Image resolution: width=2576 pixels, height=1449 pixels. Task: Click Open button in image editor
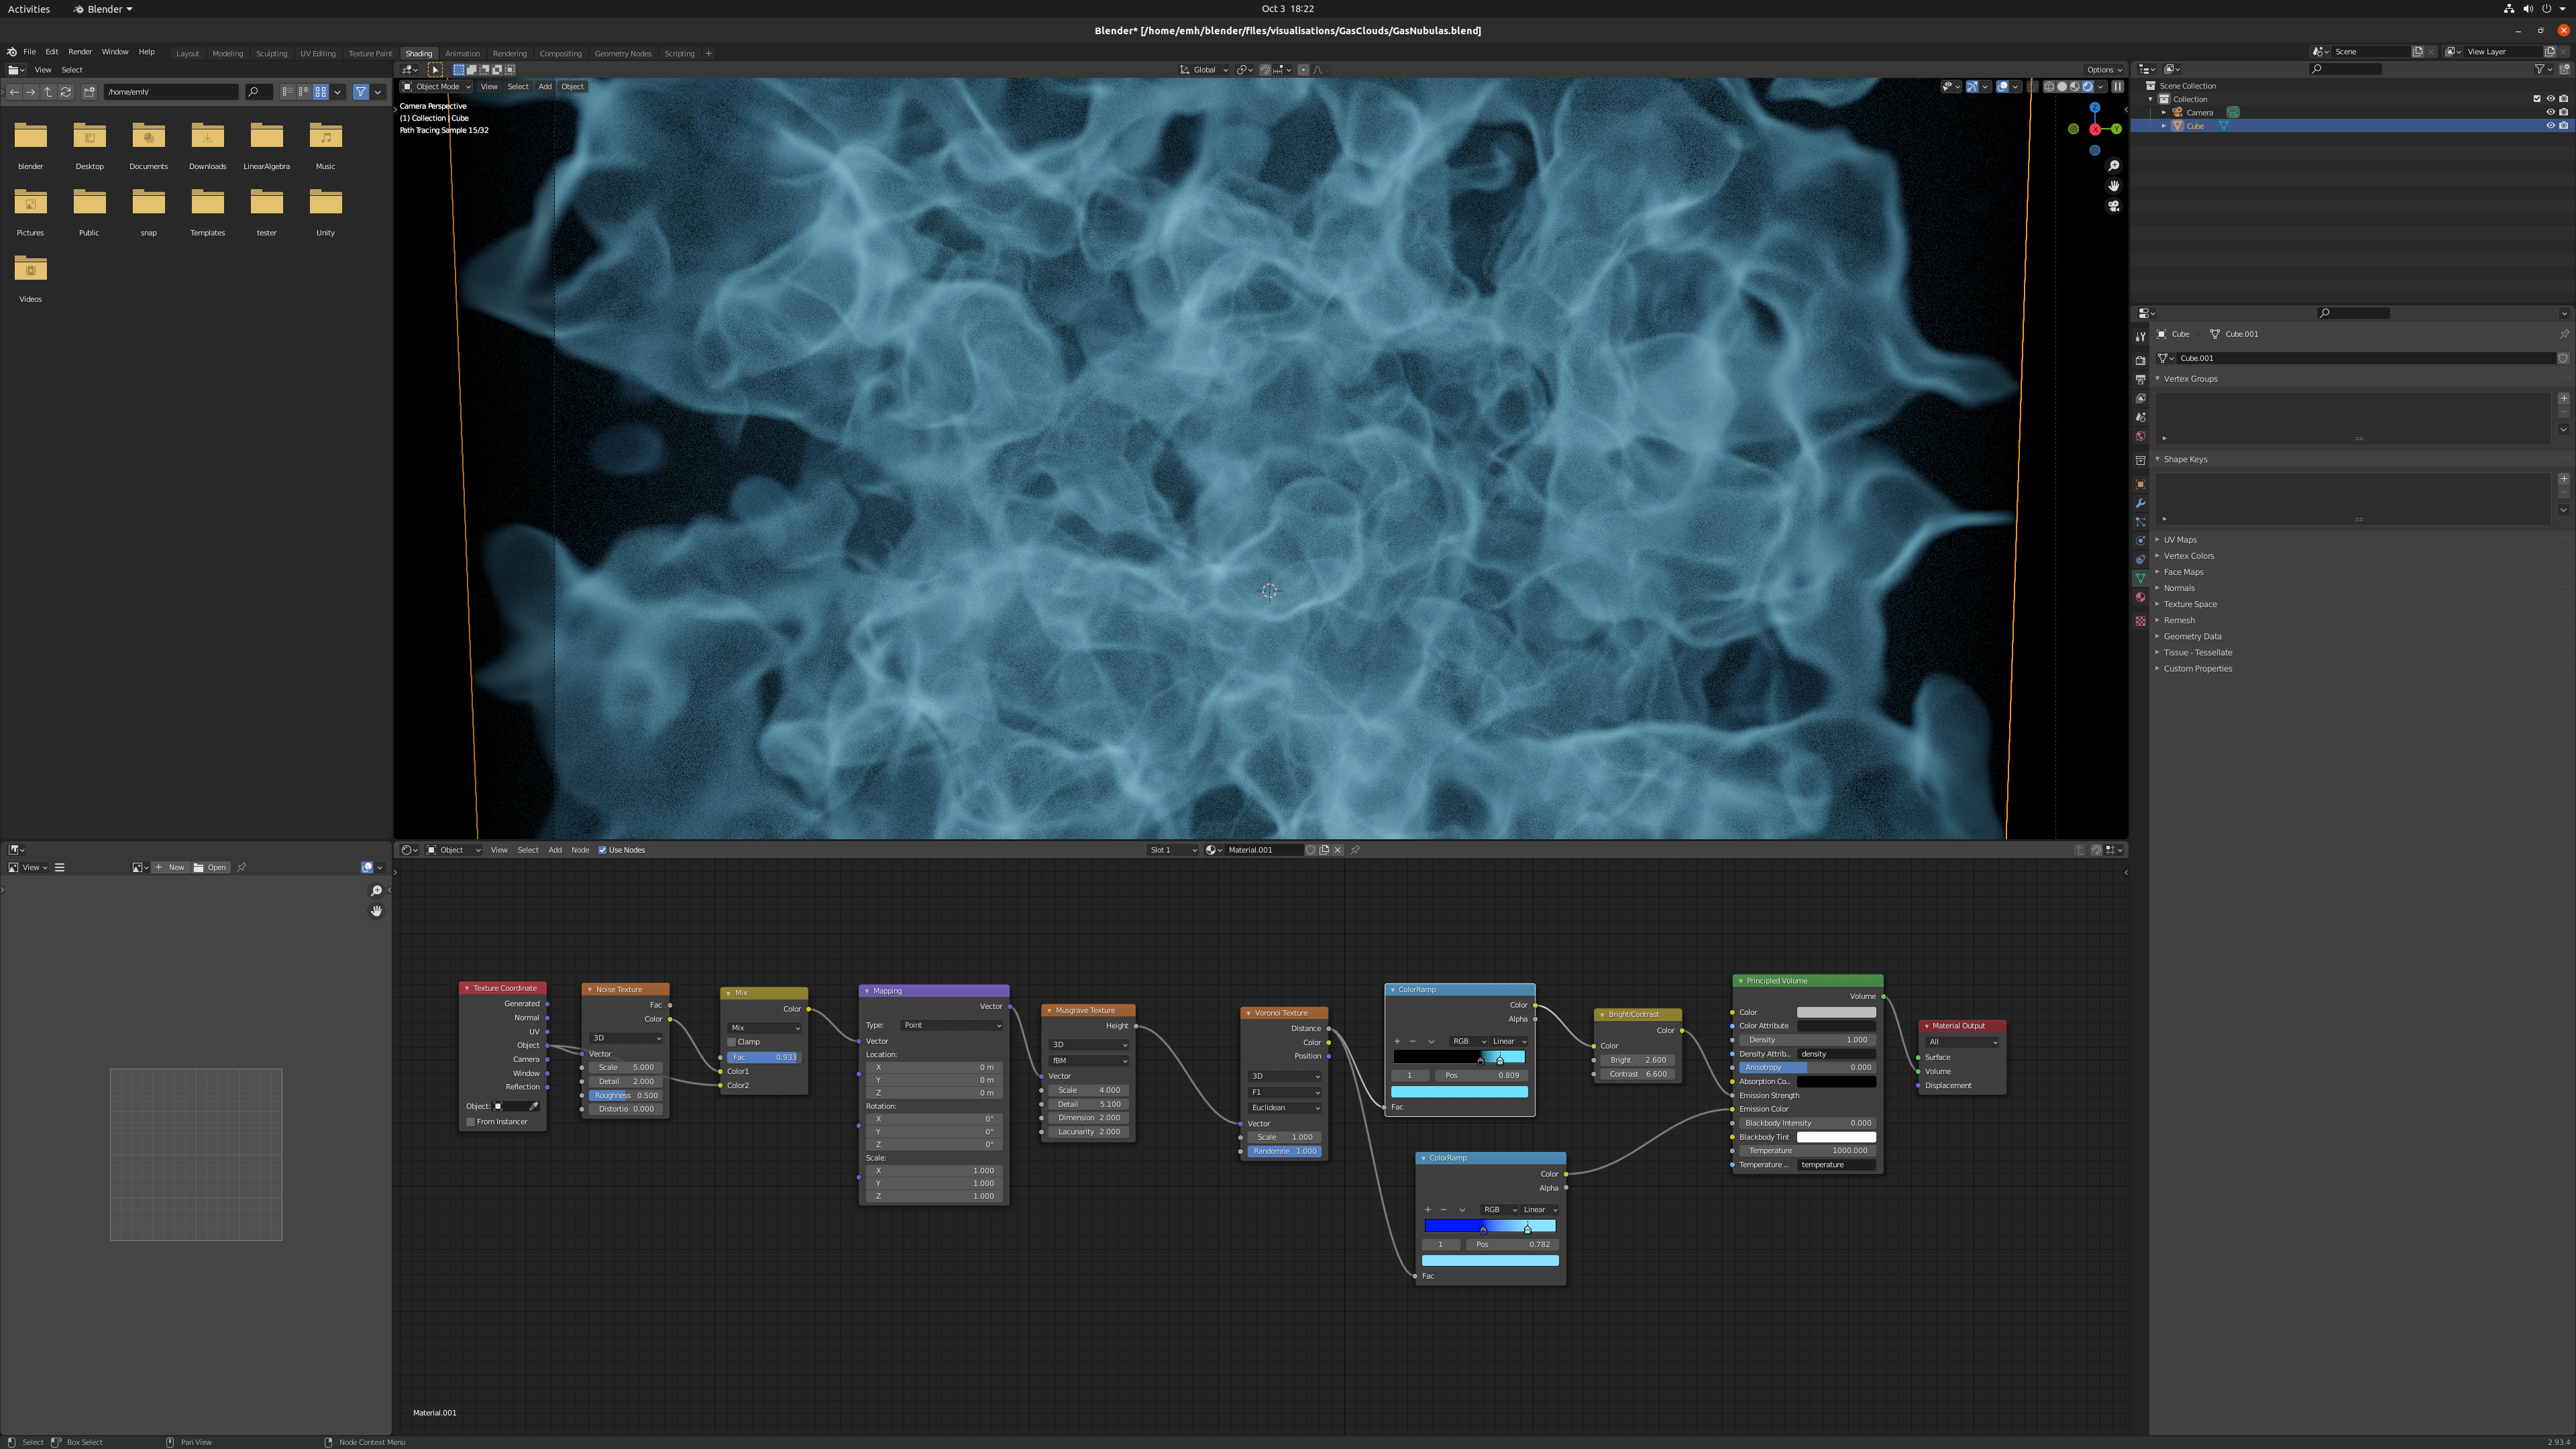point(210,868)
